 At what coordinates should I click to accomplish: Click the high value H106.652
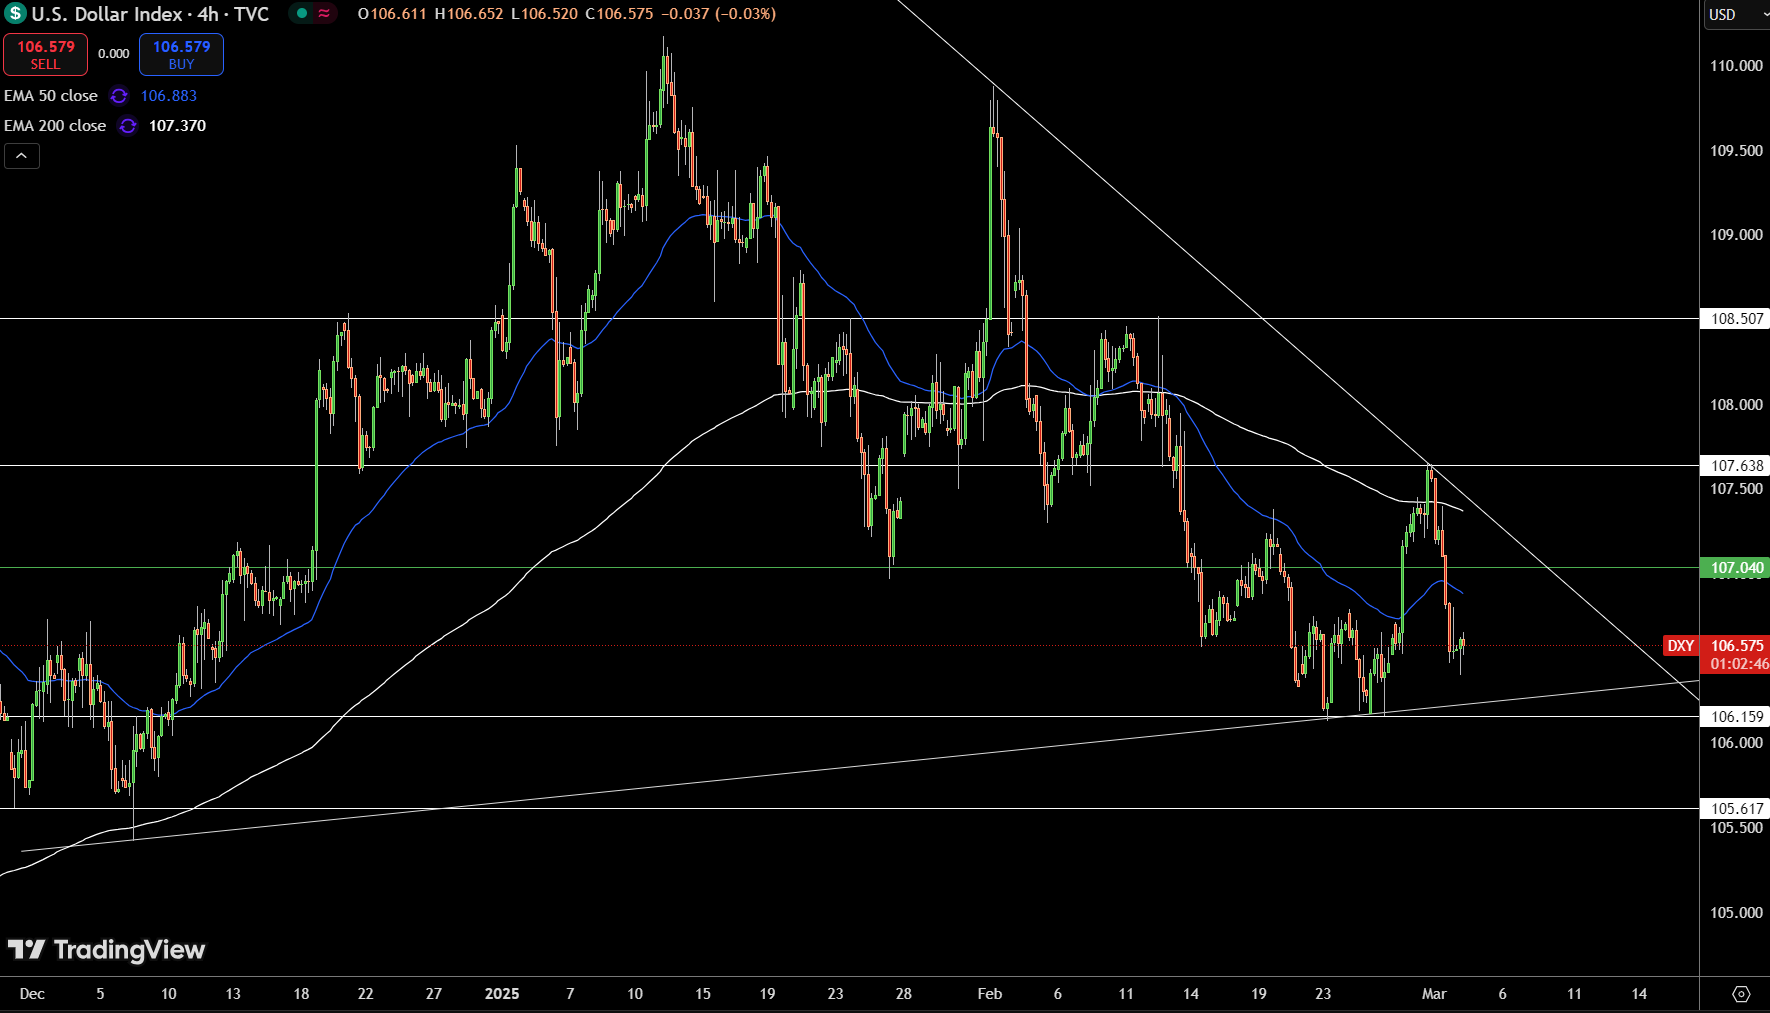pos(469,14)
